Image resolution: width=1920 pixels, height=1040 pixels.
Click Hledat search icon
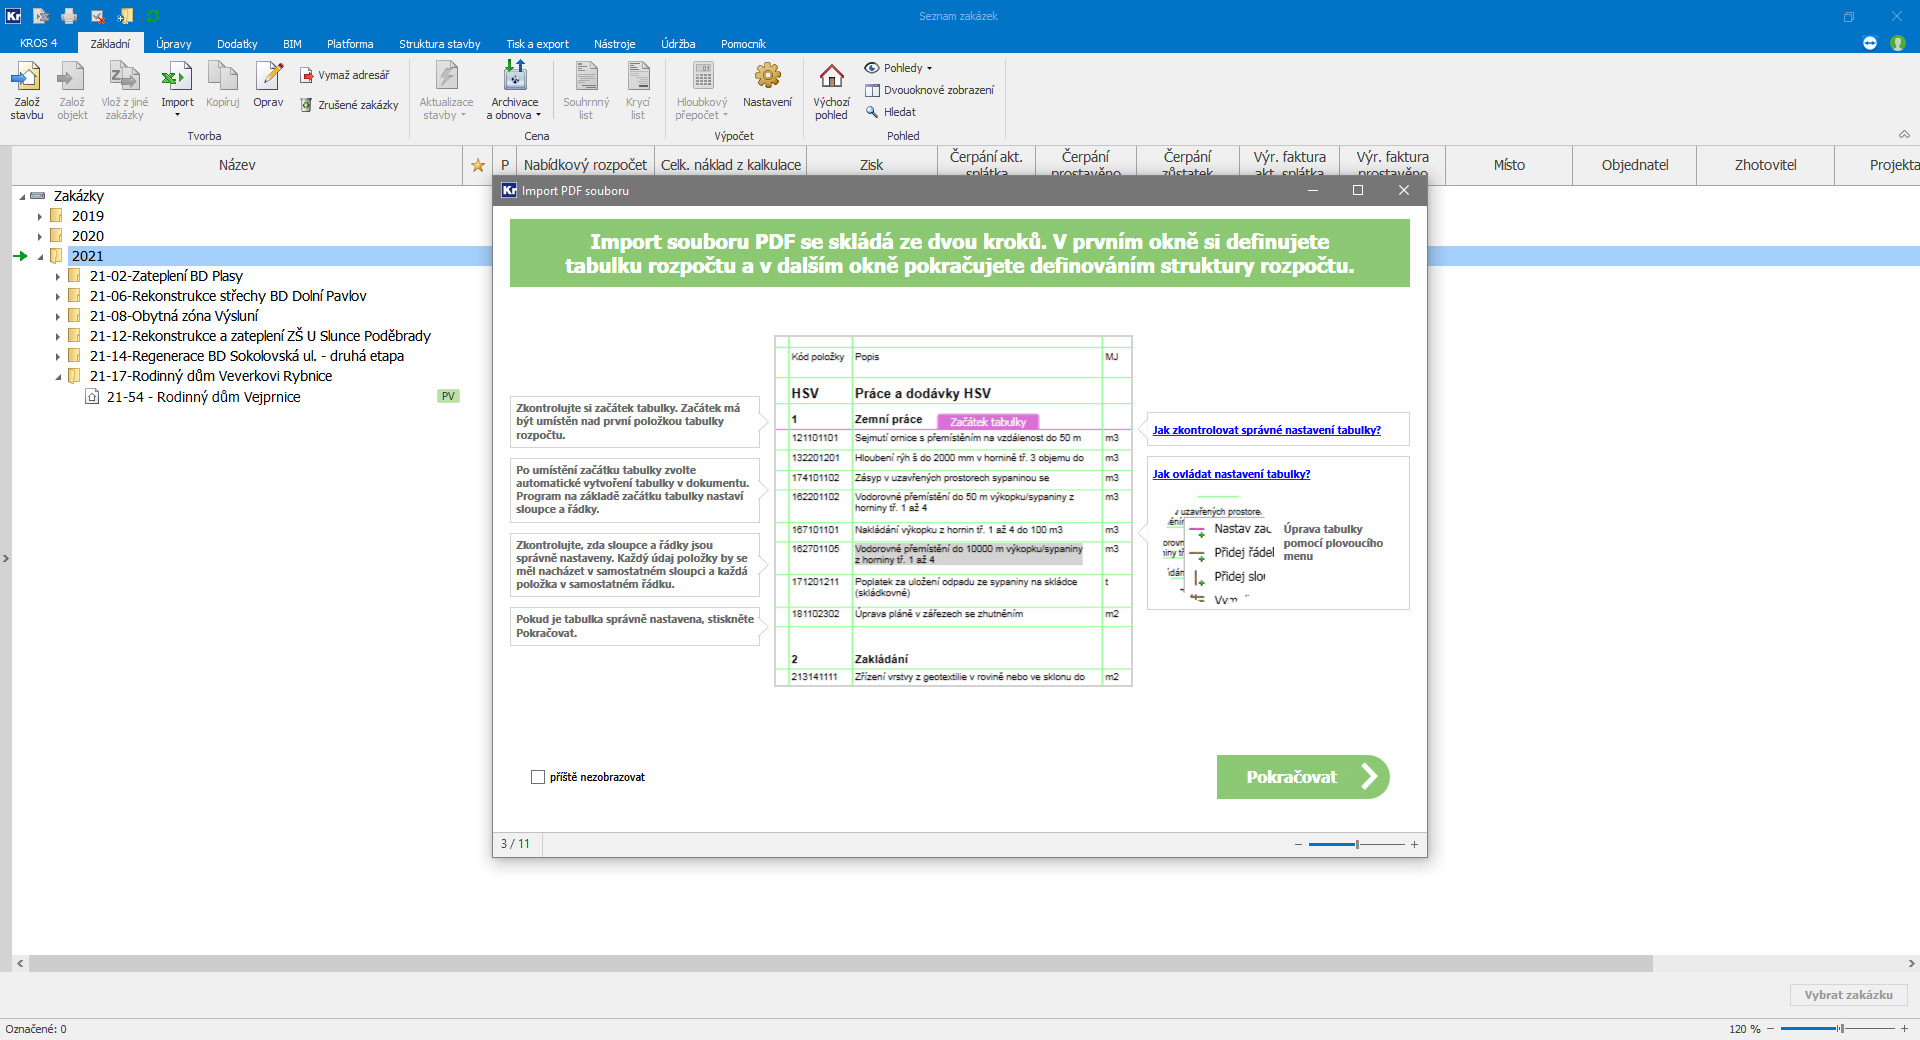(x=872, y=112)
